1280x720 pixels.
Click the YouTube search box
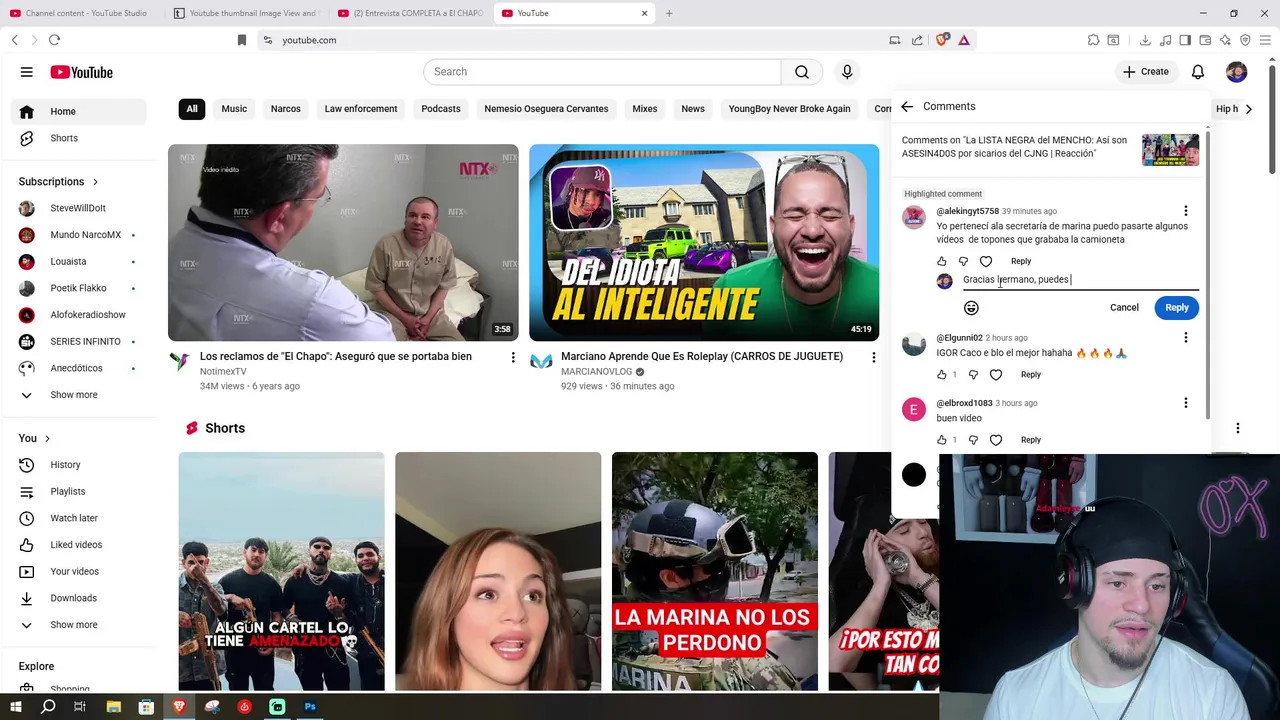(x=602, y=72)
